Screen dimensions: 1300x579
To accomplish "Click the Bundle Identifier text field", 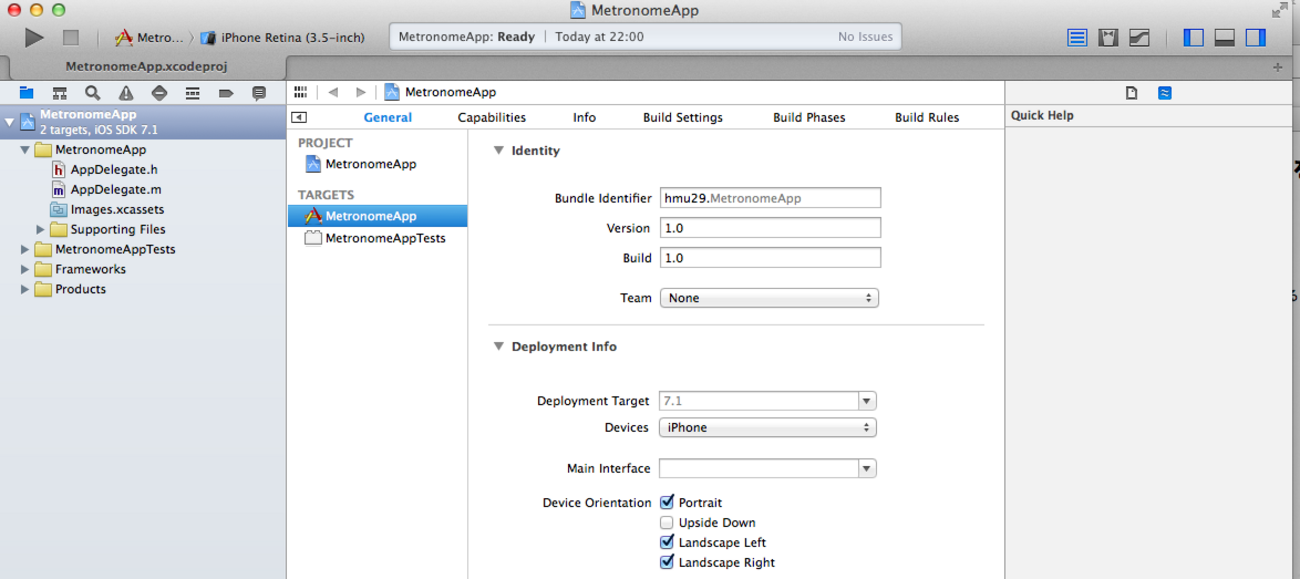I will tap(770, 198).
